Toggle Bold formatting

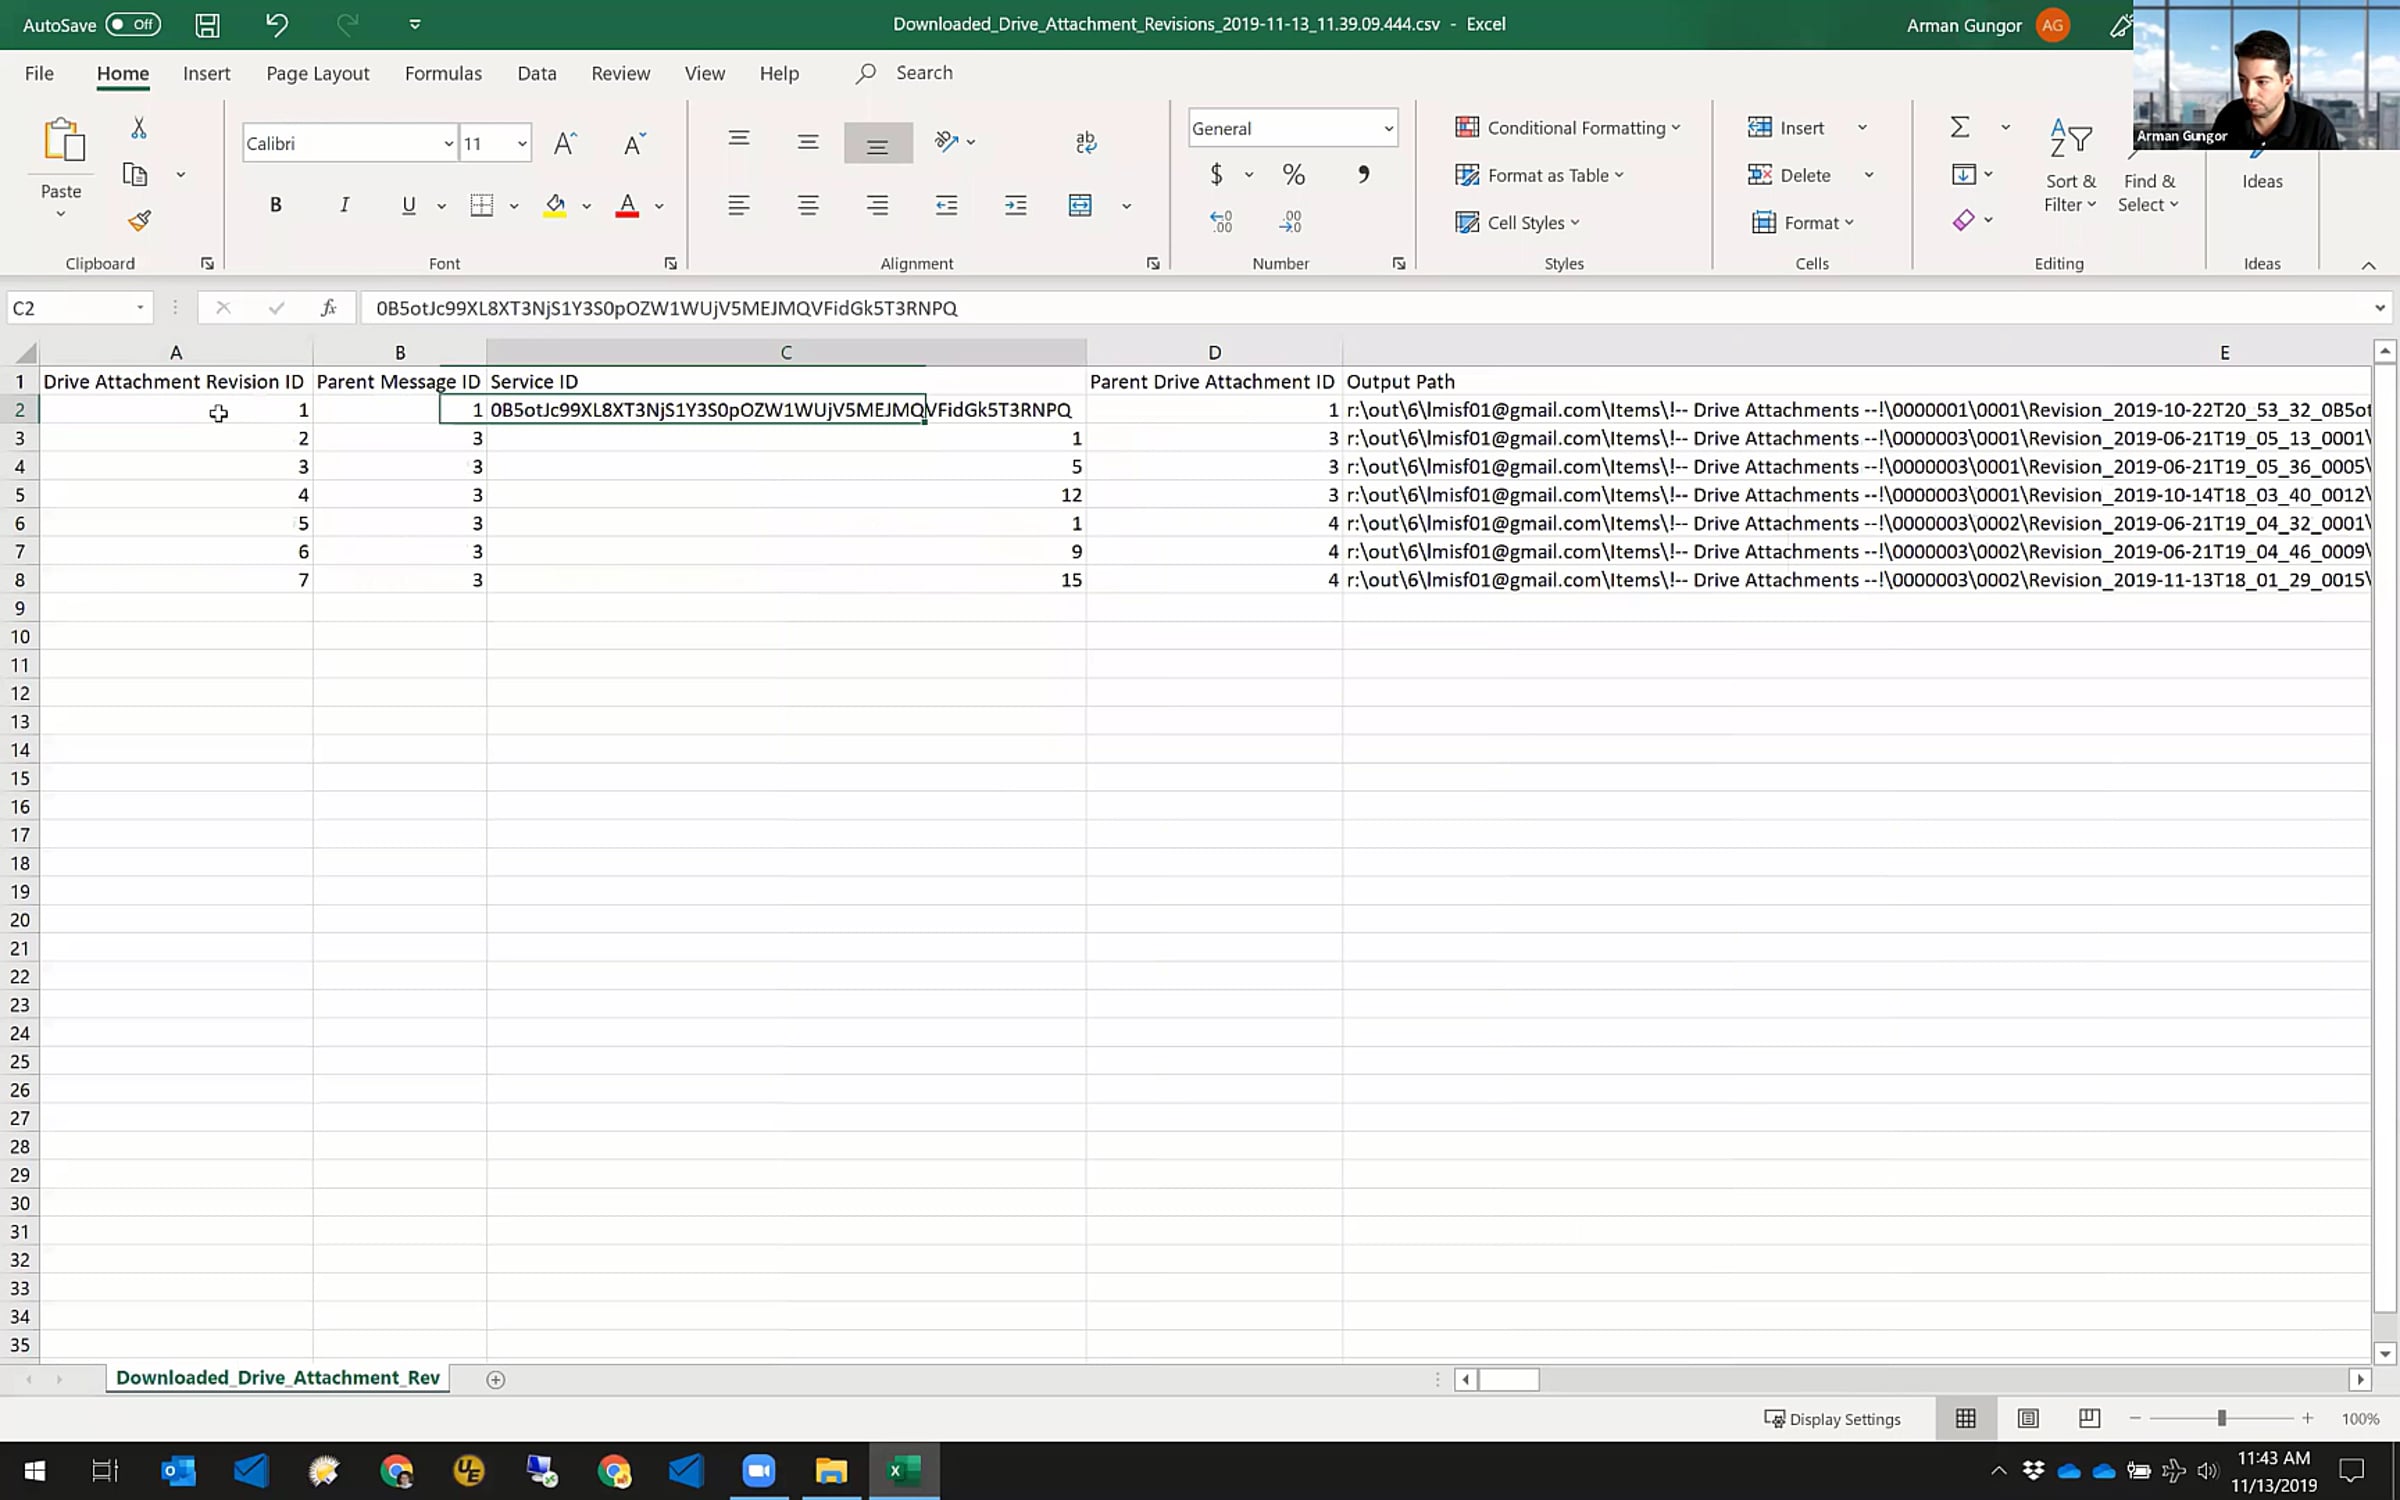[x=275, y=206]
